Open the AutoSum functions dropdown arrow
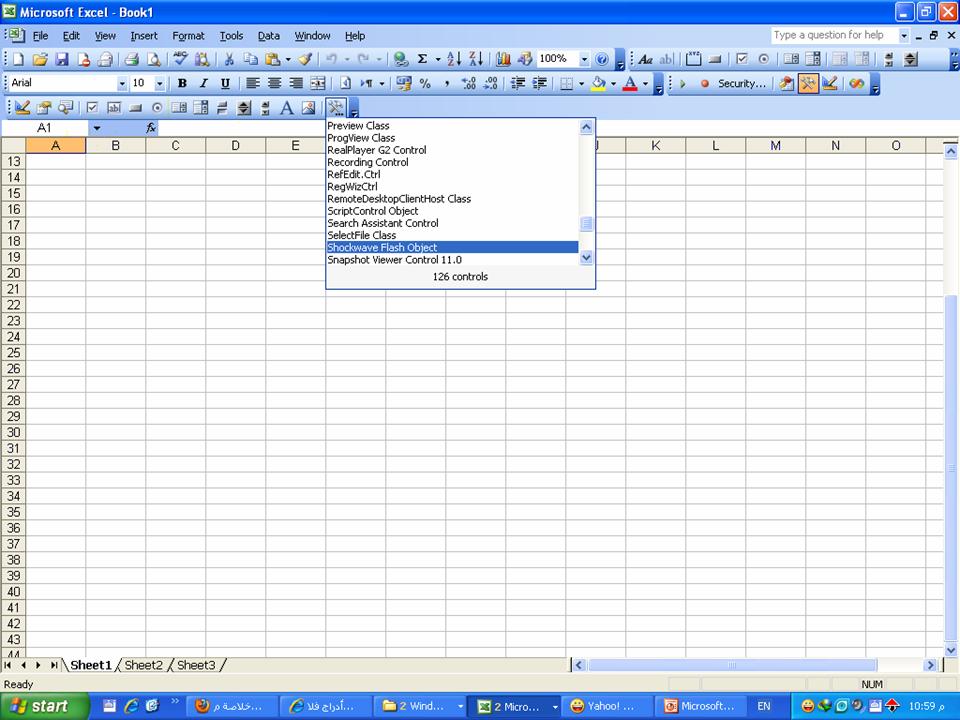 click(x=438, y=59)
